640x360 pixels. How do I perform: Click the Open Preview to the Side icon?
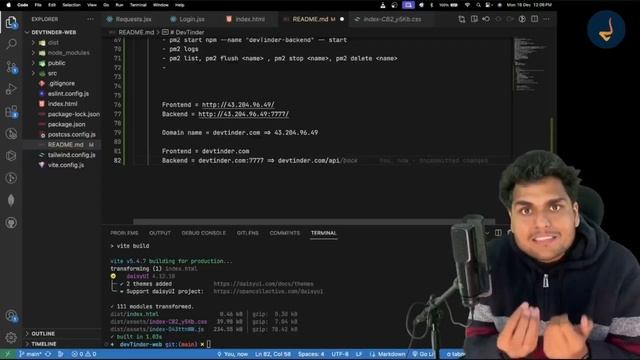coord(474,19)
